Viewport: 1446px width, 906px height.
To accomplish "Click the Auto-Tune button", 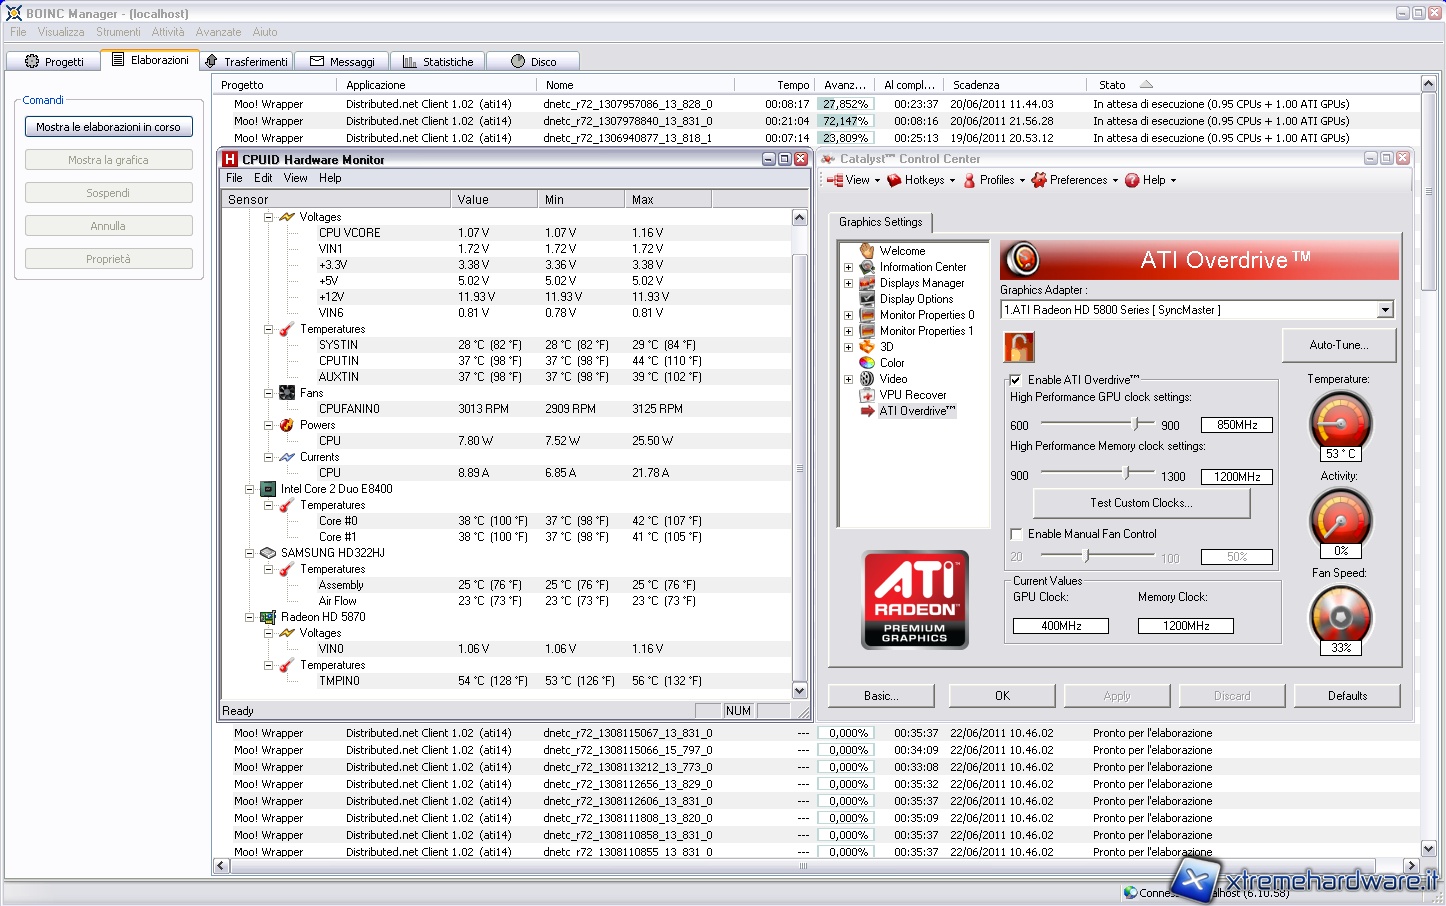I will [x=1338, y=345].
